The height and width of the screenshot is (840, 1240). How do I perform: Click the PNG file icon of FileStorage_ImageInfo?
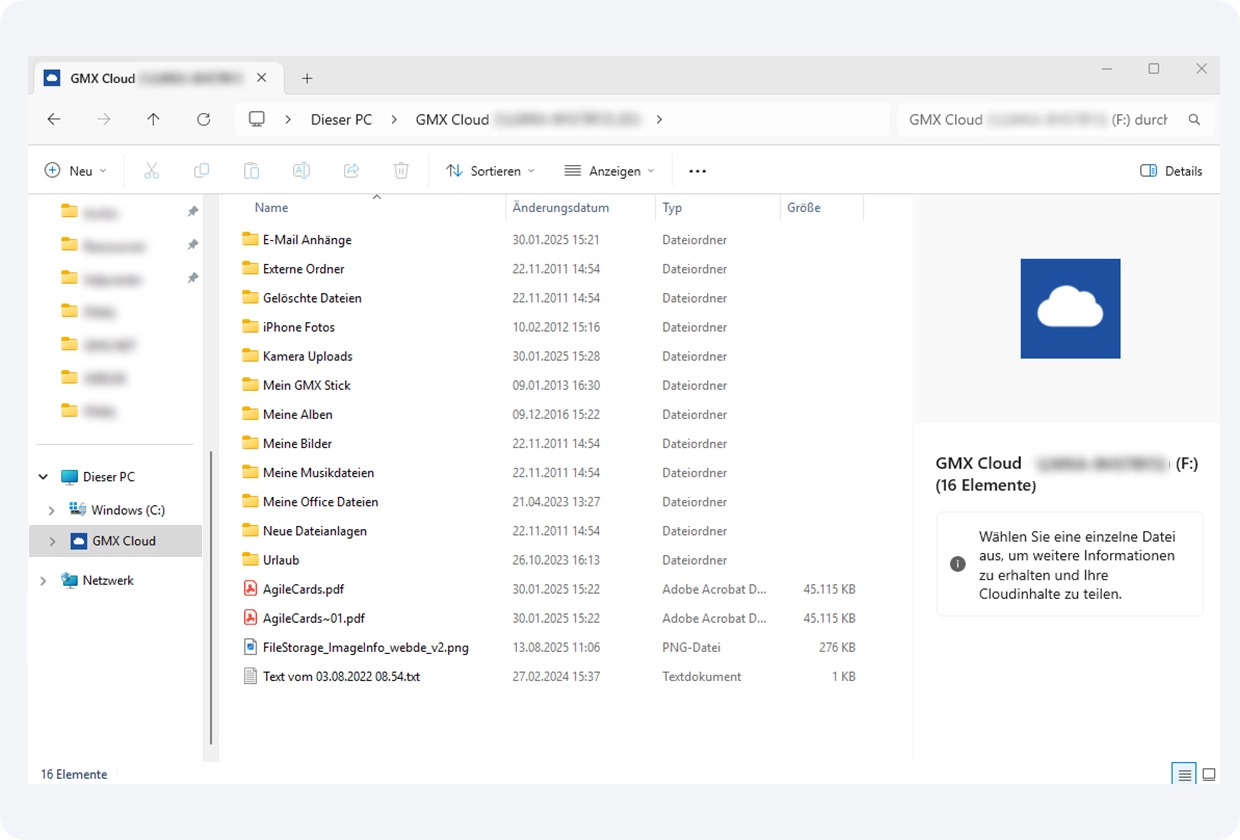(x=251, y=647)
